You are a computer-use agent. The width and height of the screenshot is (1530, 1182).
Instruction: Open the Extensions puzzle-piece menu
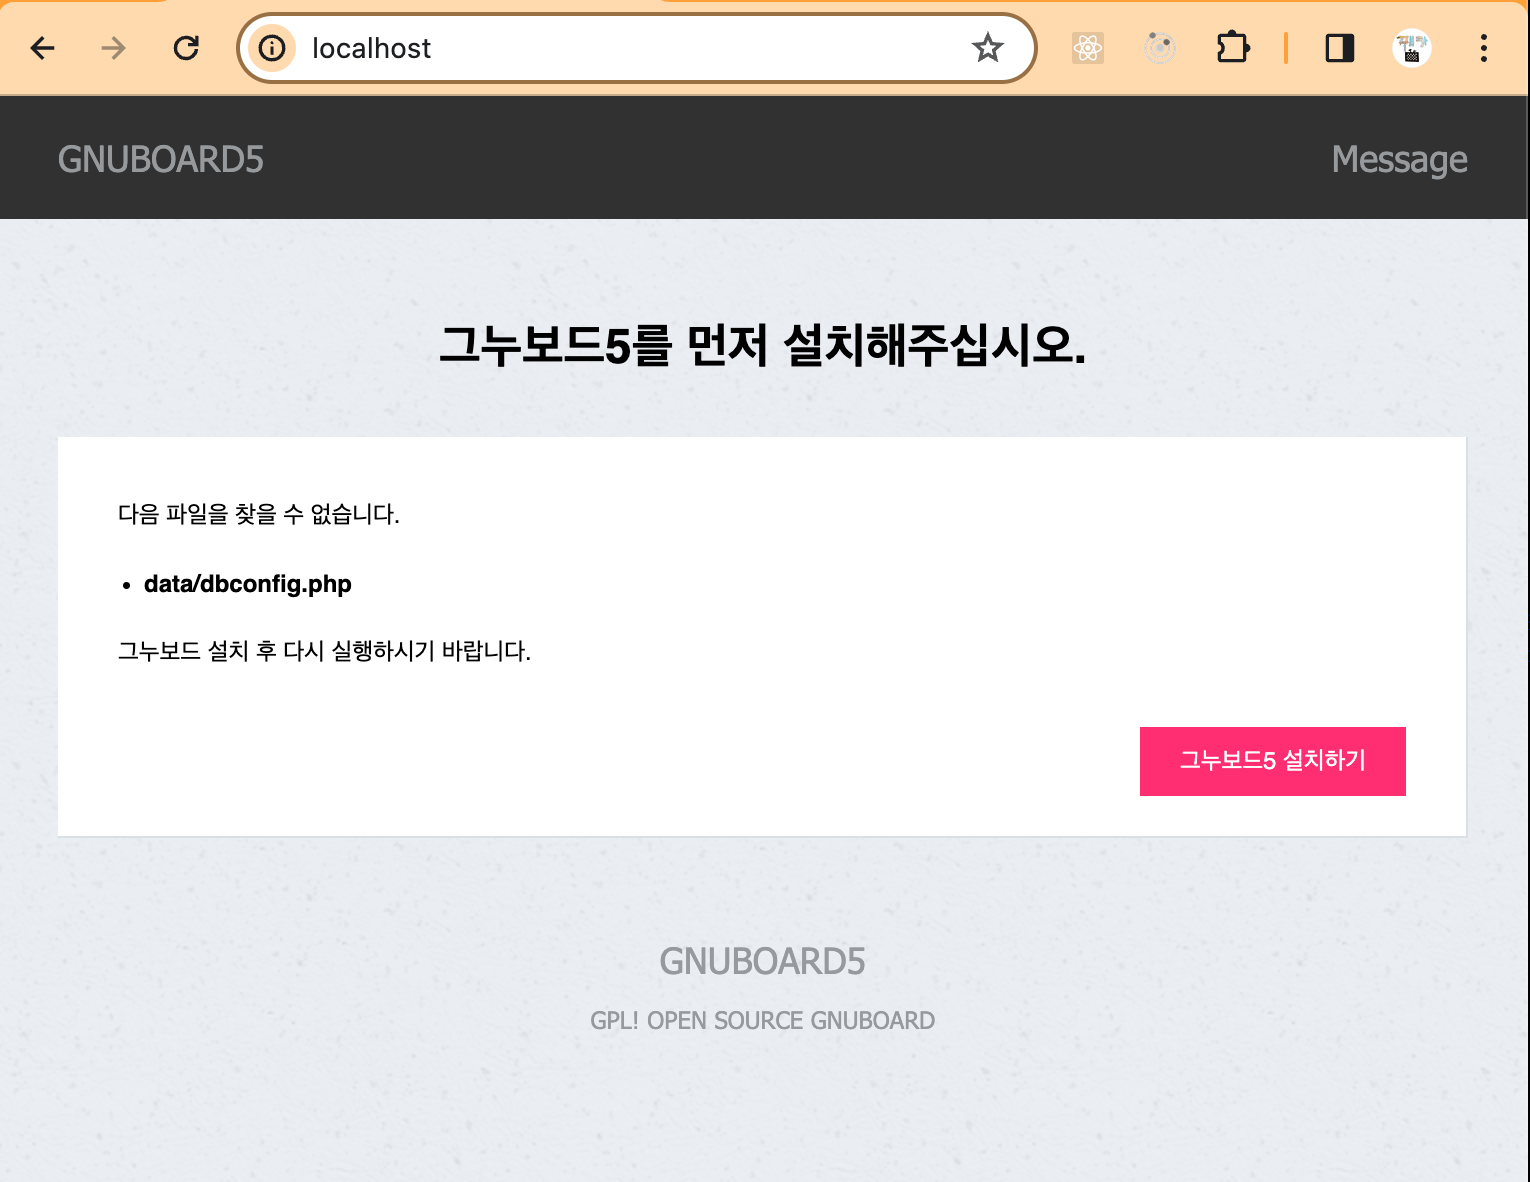point(1232,48)
